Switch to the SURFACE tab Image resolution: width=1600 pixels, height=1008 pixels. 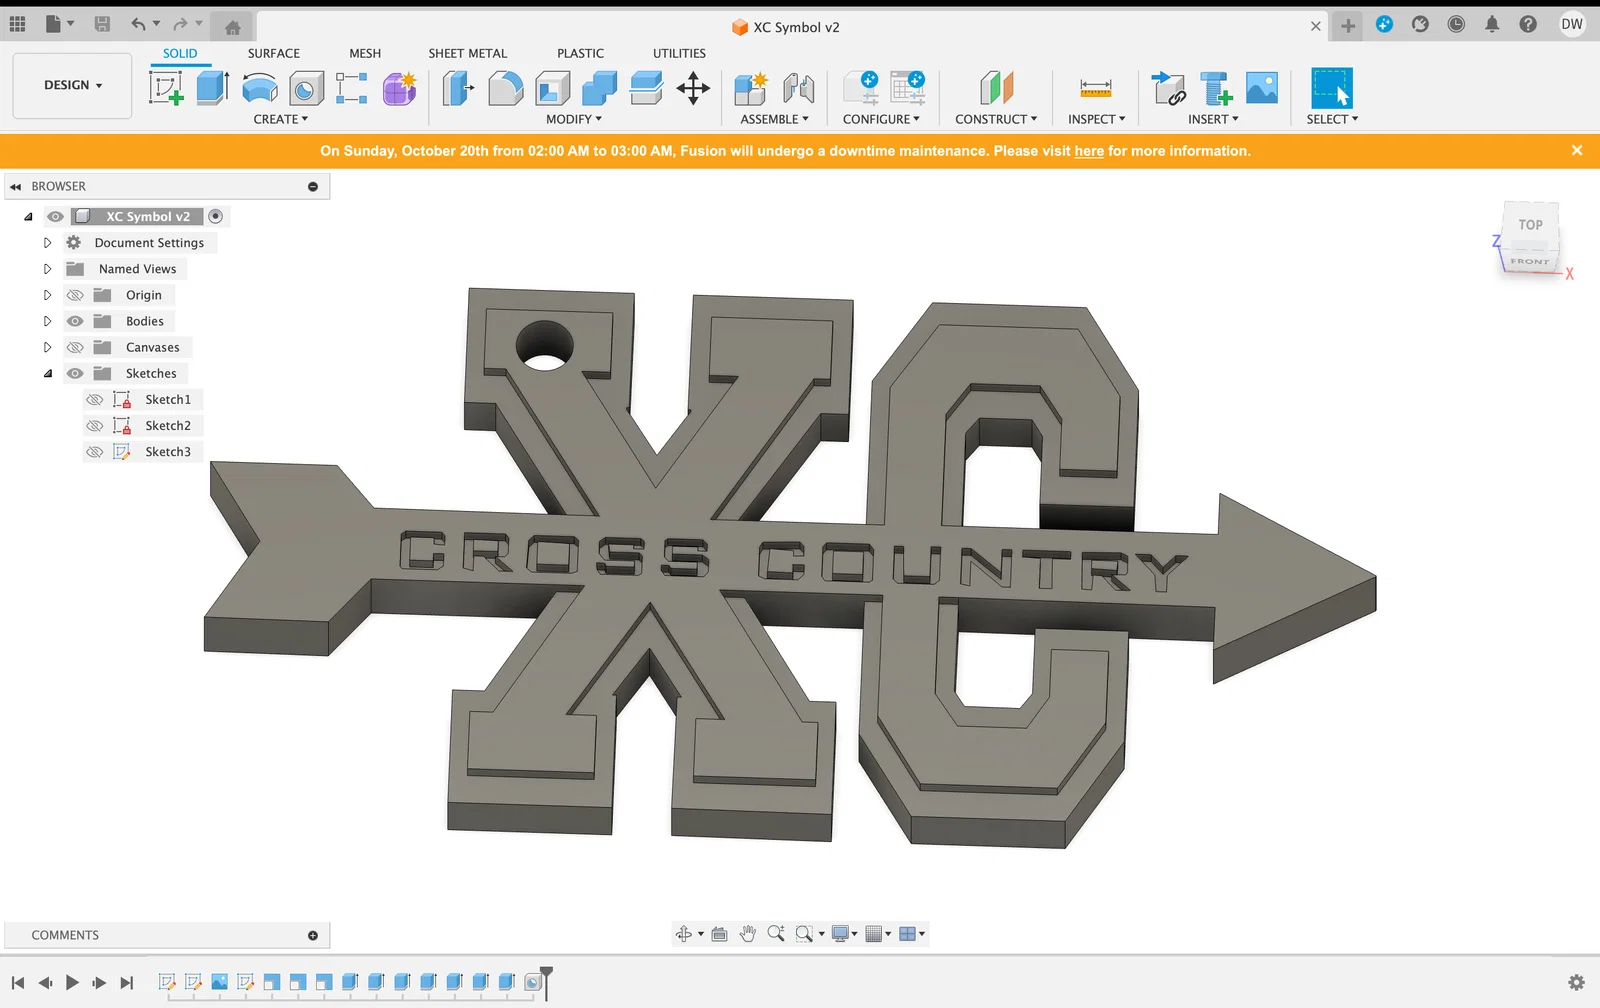[x=274, y=53]
